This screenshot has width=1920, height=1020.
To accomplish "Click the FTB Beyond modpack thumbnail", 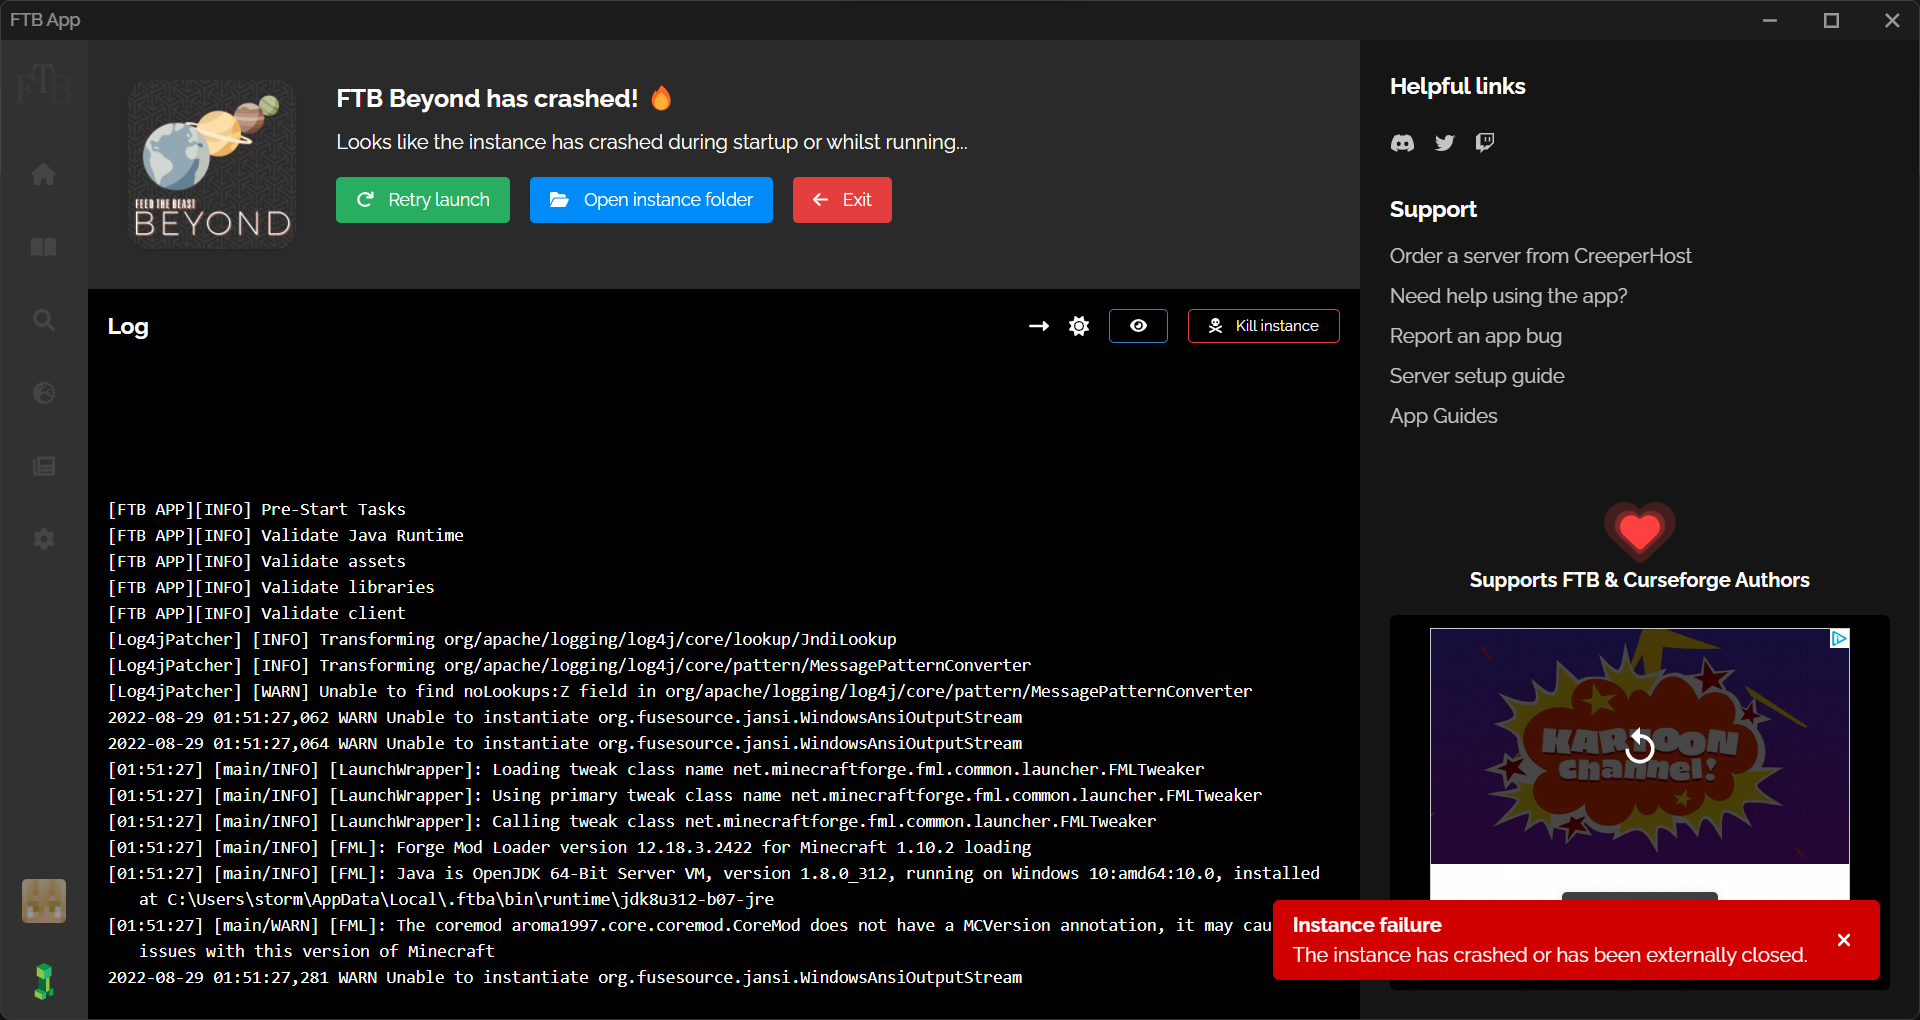I will point(212,165).
